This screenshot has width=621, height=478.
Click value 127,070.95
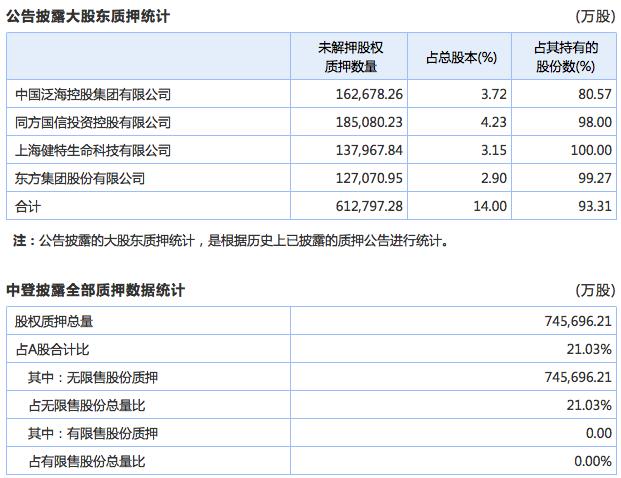[x=369, y=178]
